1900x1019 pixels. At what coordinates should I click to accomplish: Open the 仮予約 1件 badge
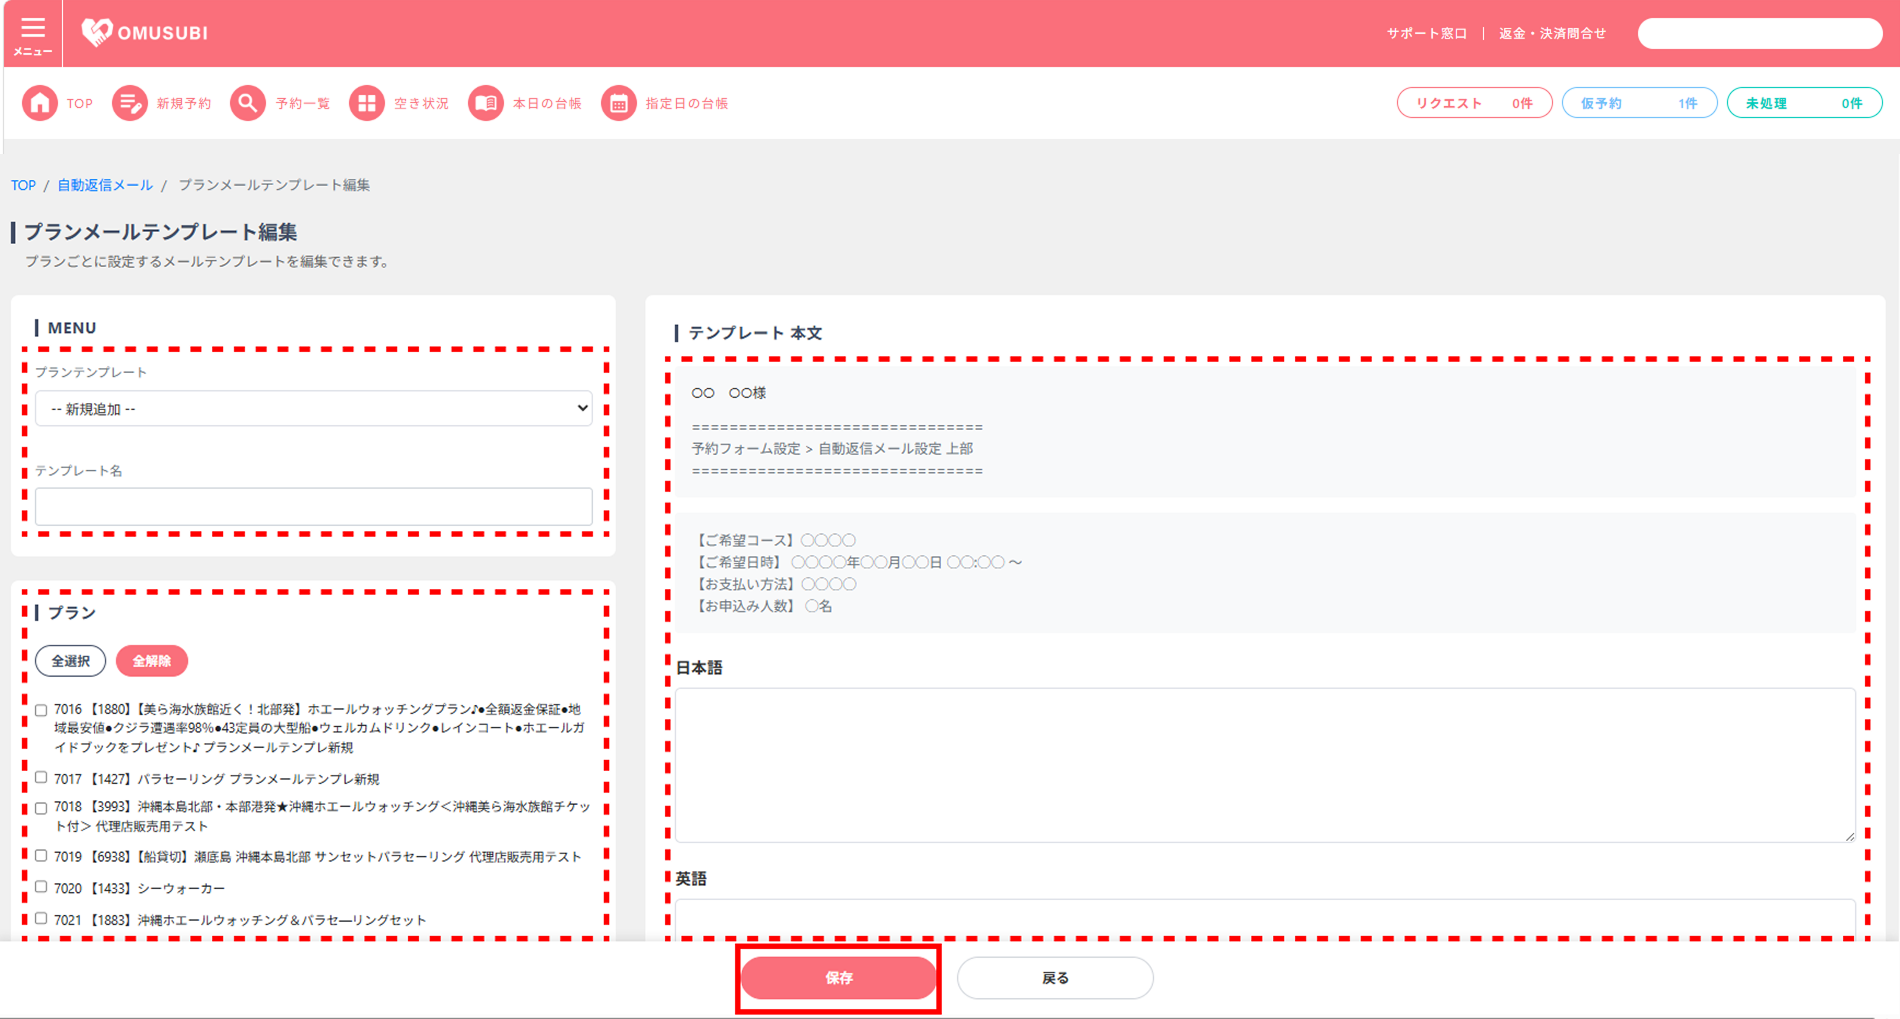pyautogui.click(x=1639, y=103)
